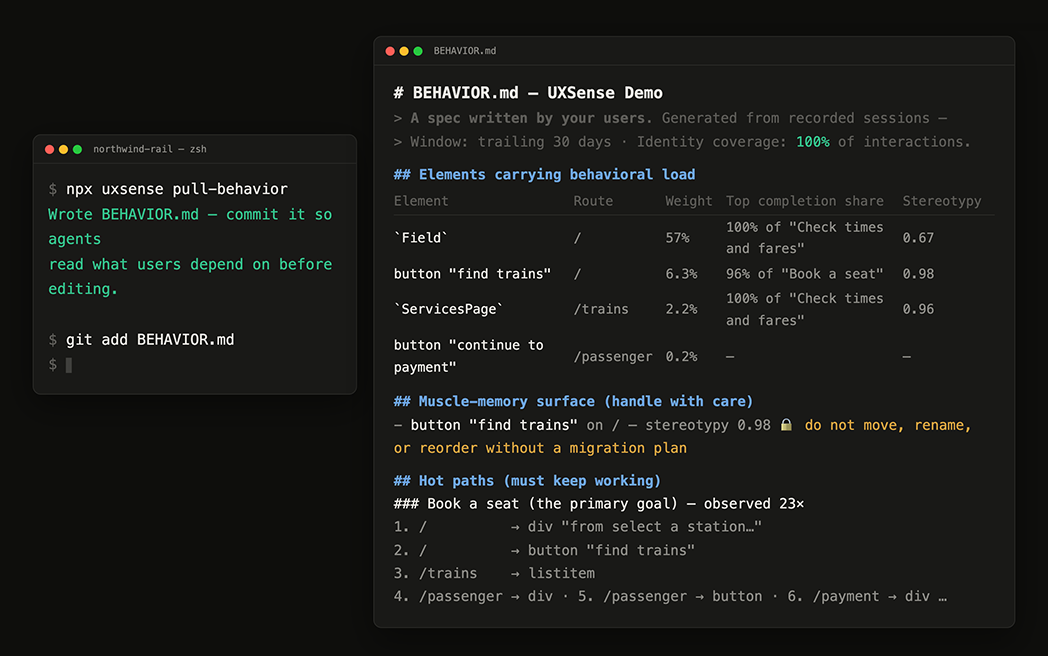Click '### Book a seat (the primary goal)' subheading
1048x656 pixels.
tap(535, 504)
